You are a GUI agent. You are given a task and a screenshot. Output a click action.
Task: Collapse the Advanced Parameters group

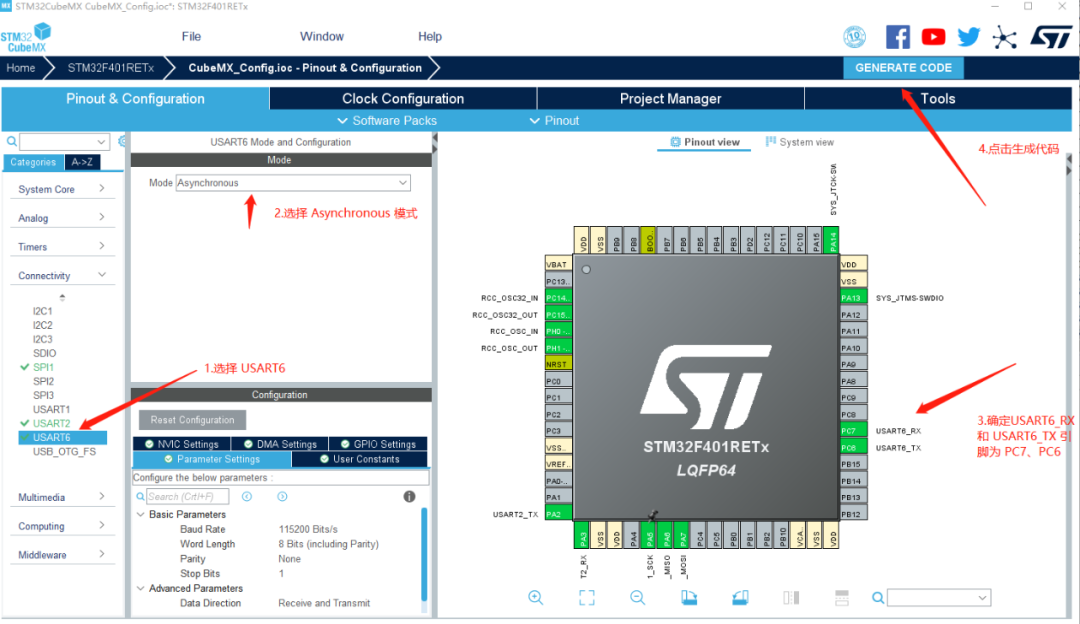(x=141, y=588)
